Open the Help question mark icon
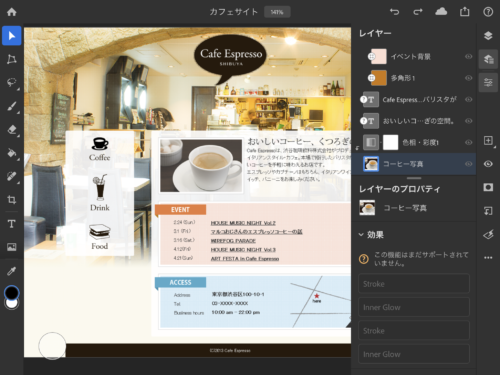 488,12
